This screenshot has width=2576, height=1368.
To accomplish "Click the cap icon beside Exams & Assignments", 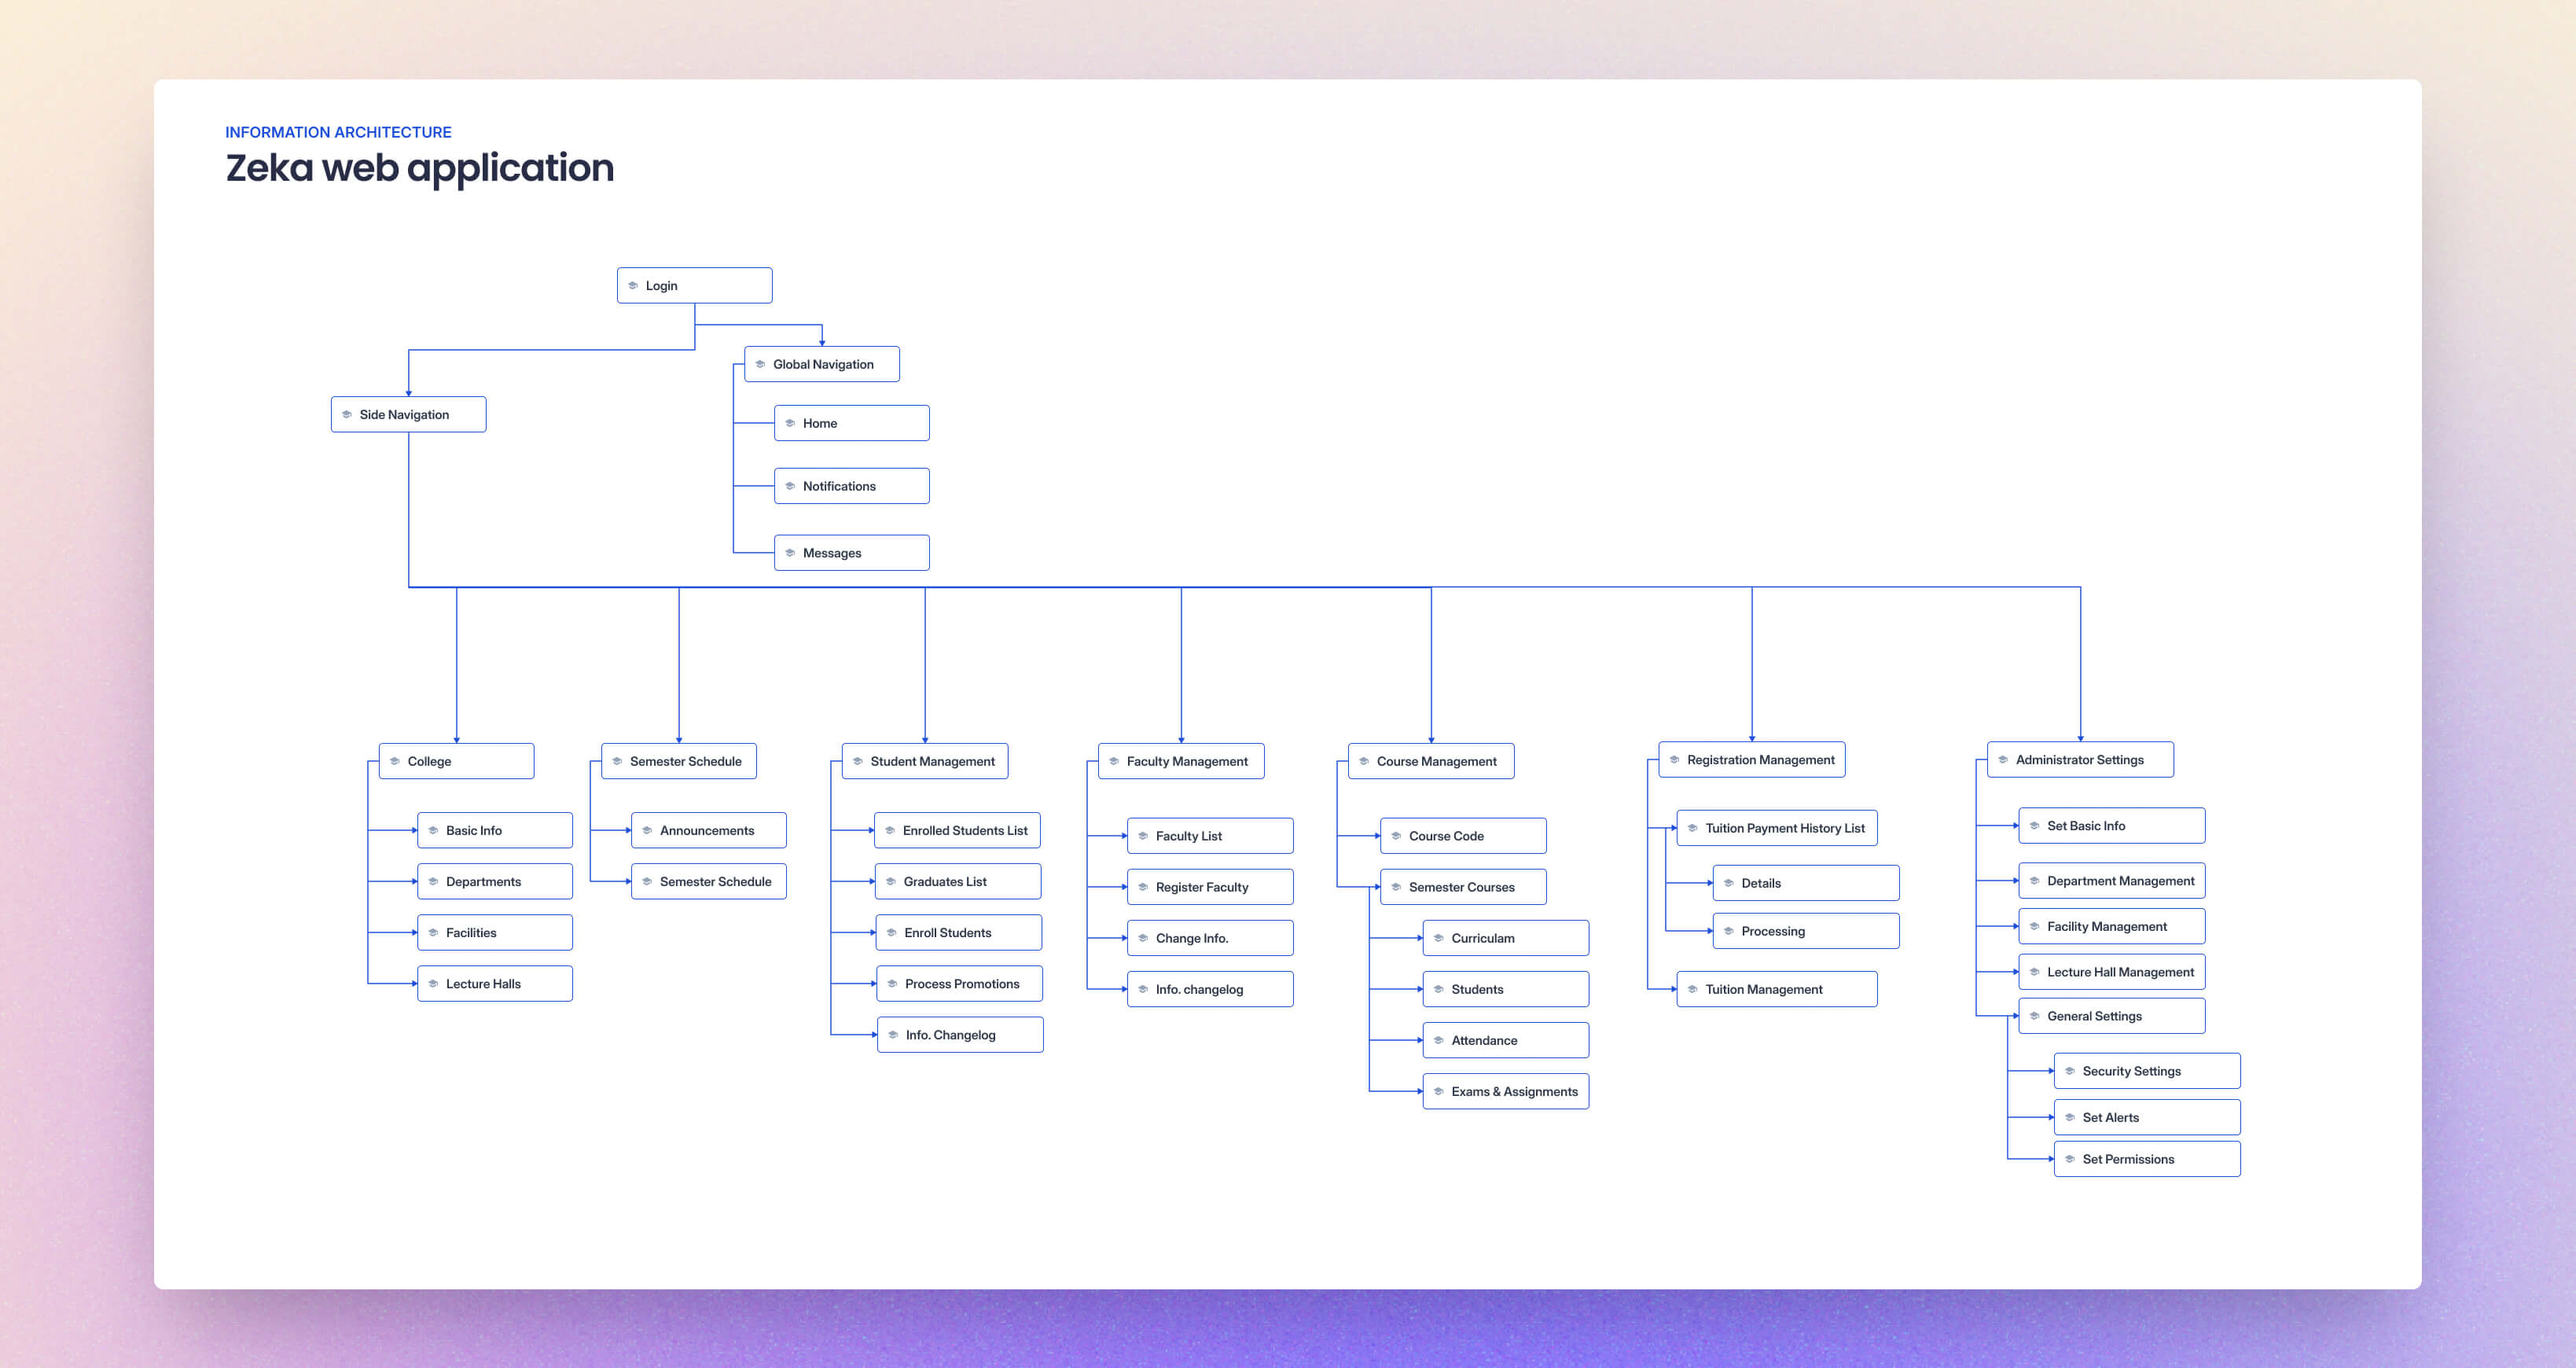I will (x=1439, y=1092).
